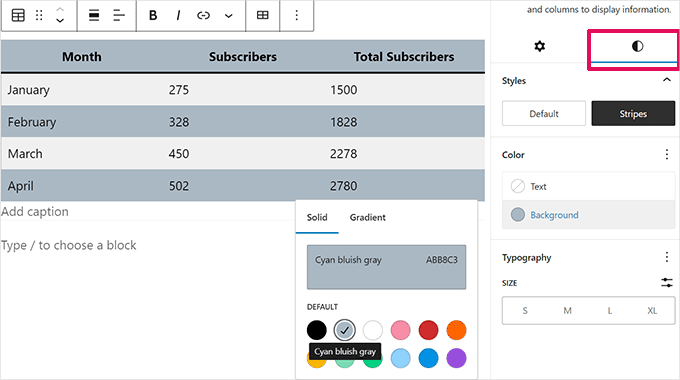Screen dimensions: 680x380
Task: Switch to the Styles half-circle tab
Action: click(x=637, y=46)
